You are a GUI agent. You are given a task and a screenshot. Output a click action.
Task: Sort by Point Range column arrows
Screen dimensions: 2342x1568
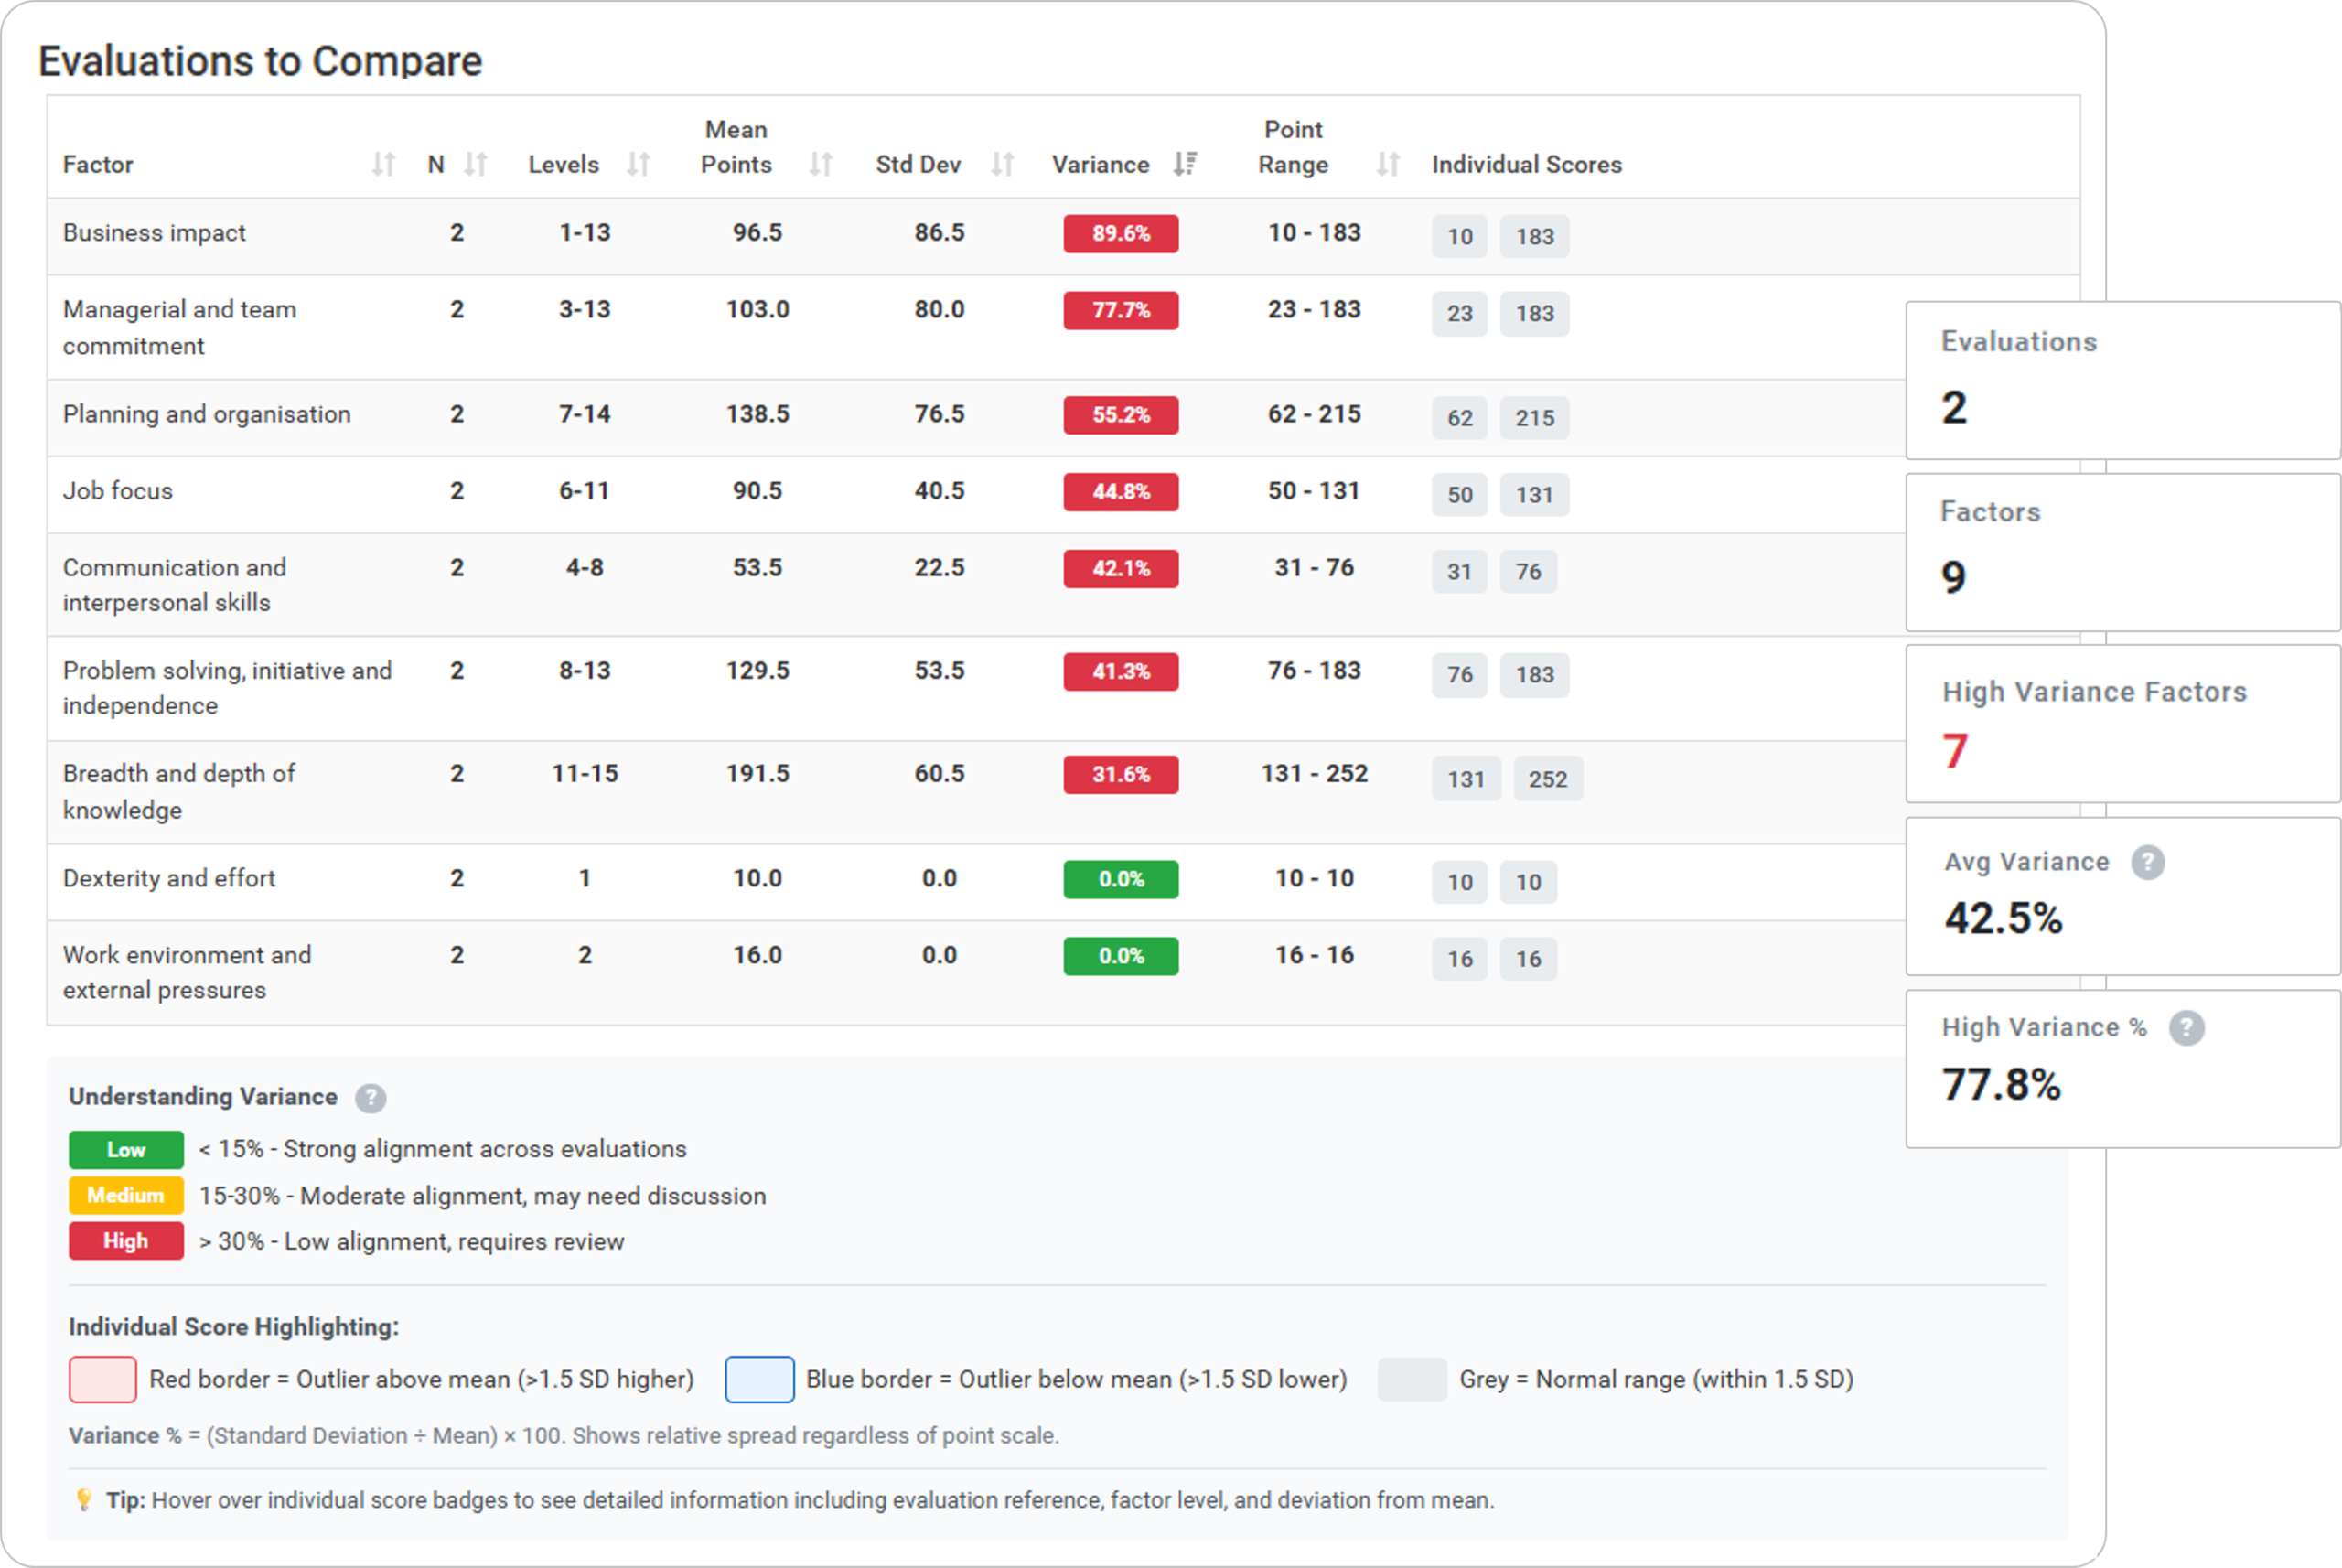(x=1387, y=164)
